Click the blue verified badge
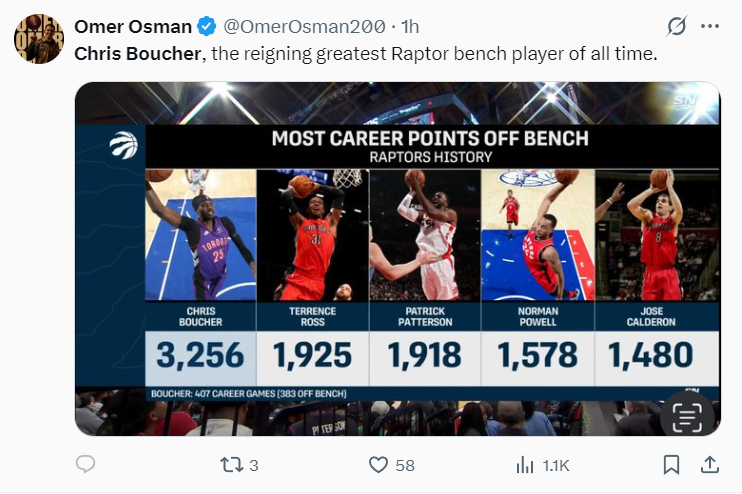This screenshot has width=742, height=494. tap(206, 26)
